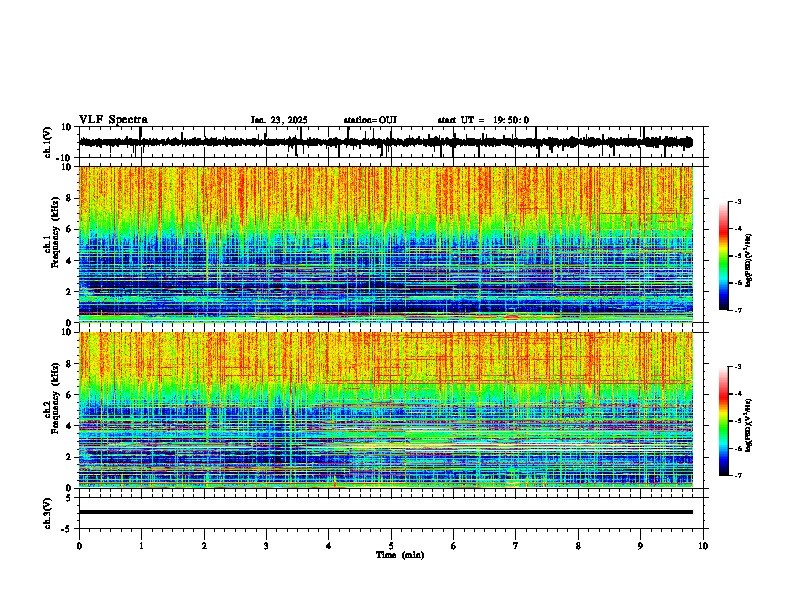Viewport: 792px width, 612px height.
Task: Click the 5 tick on ch.3(V) axis
Action: [x=70, y=497]
